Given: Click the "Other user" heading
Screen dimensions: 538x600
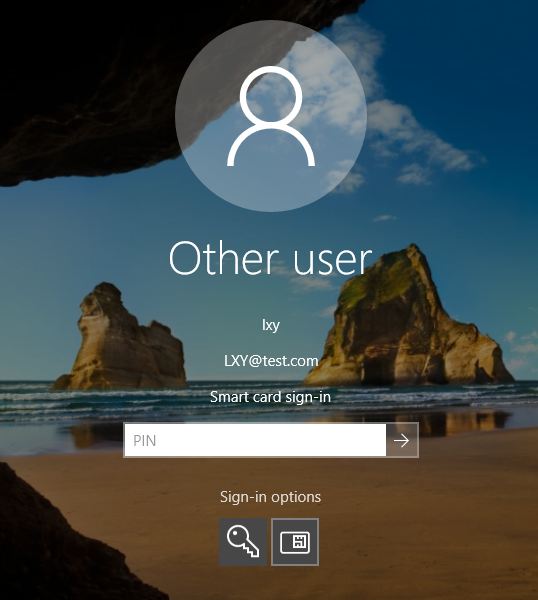Looking at the screenshot, I should point(271,258).
